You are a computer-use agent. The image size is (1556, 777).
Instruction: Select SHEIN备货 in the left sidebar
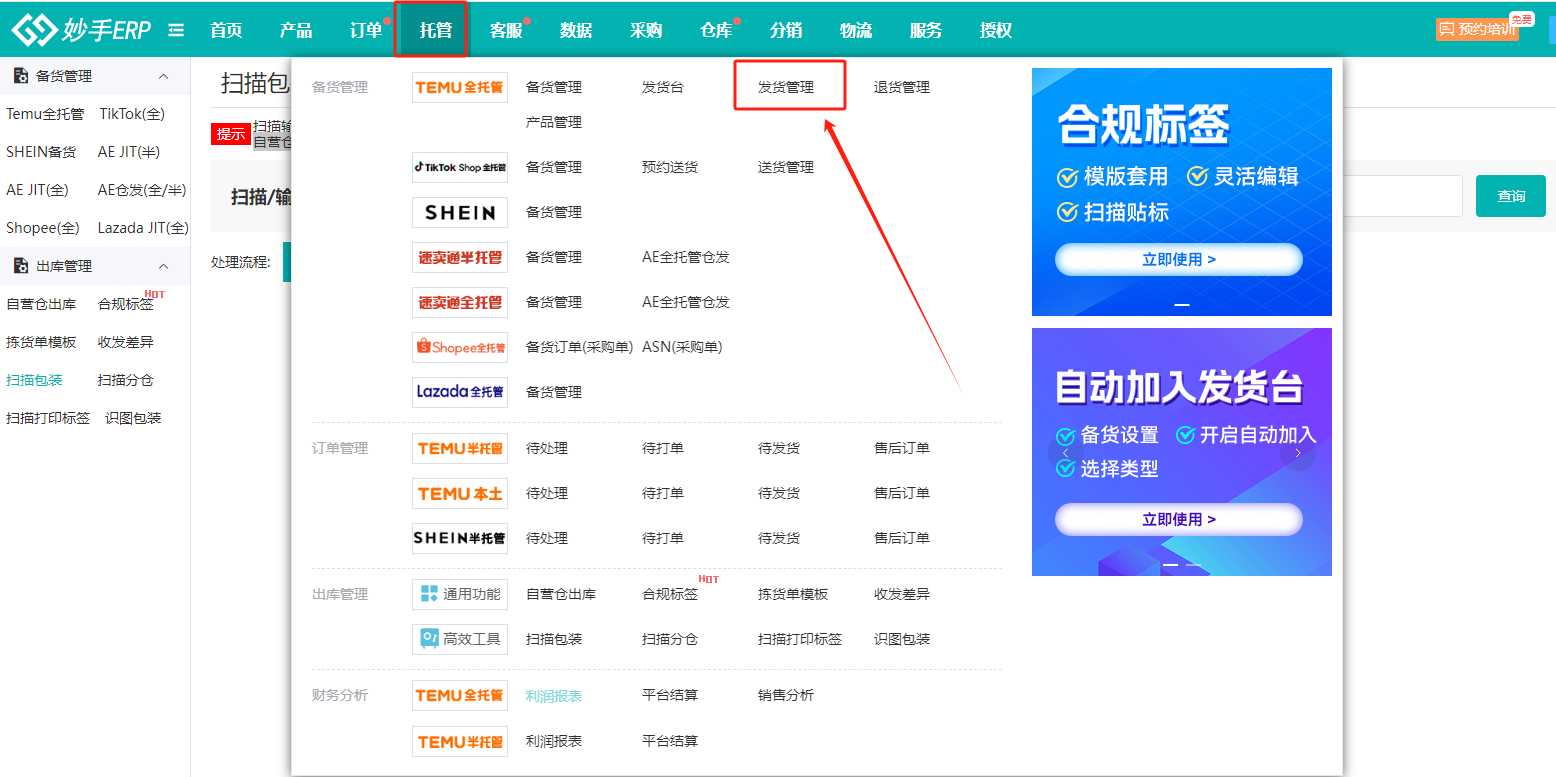[x=41, y=152]
